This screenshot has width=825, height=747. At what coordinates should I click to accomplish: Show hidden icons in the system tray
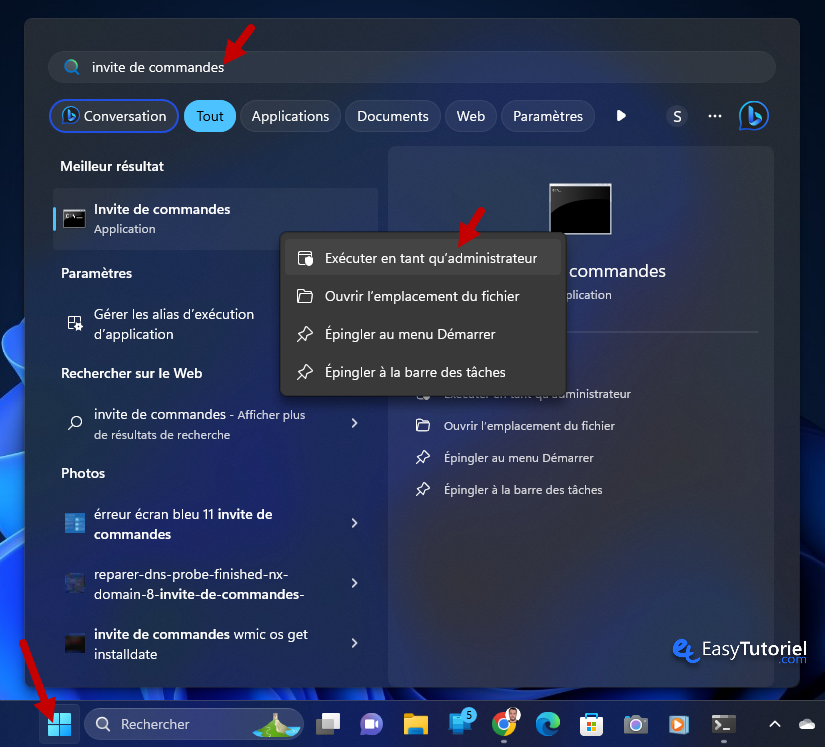(x=774, y=723)
